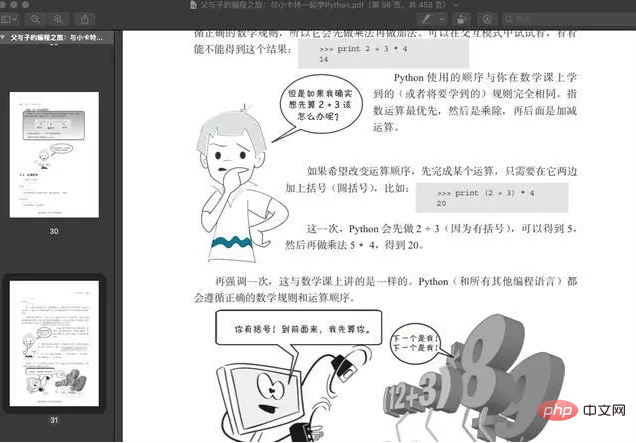The width and height of the screenshot is (636, 443).
Task: Click the boy's speech bubble
Action: tap(320, 105)
